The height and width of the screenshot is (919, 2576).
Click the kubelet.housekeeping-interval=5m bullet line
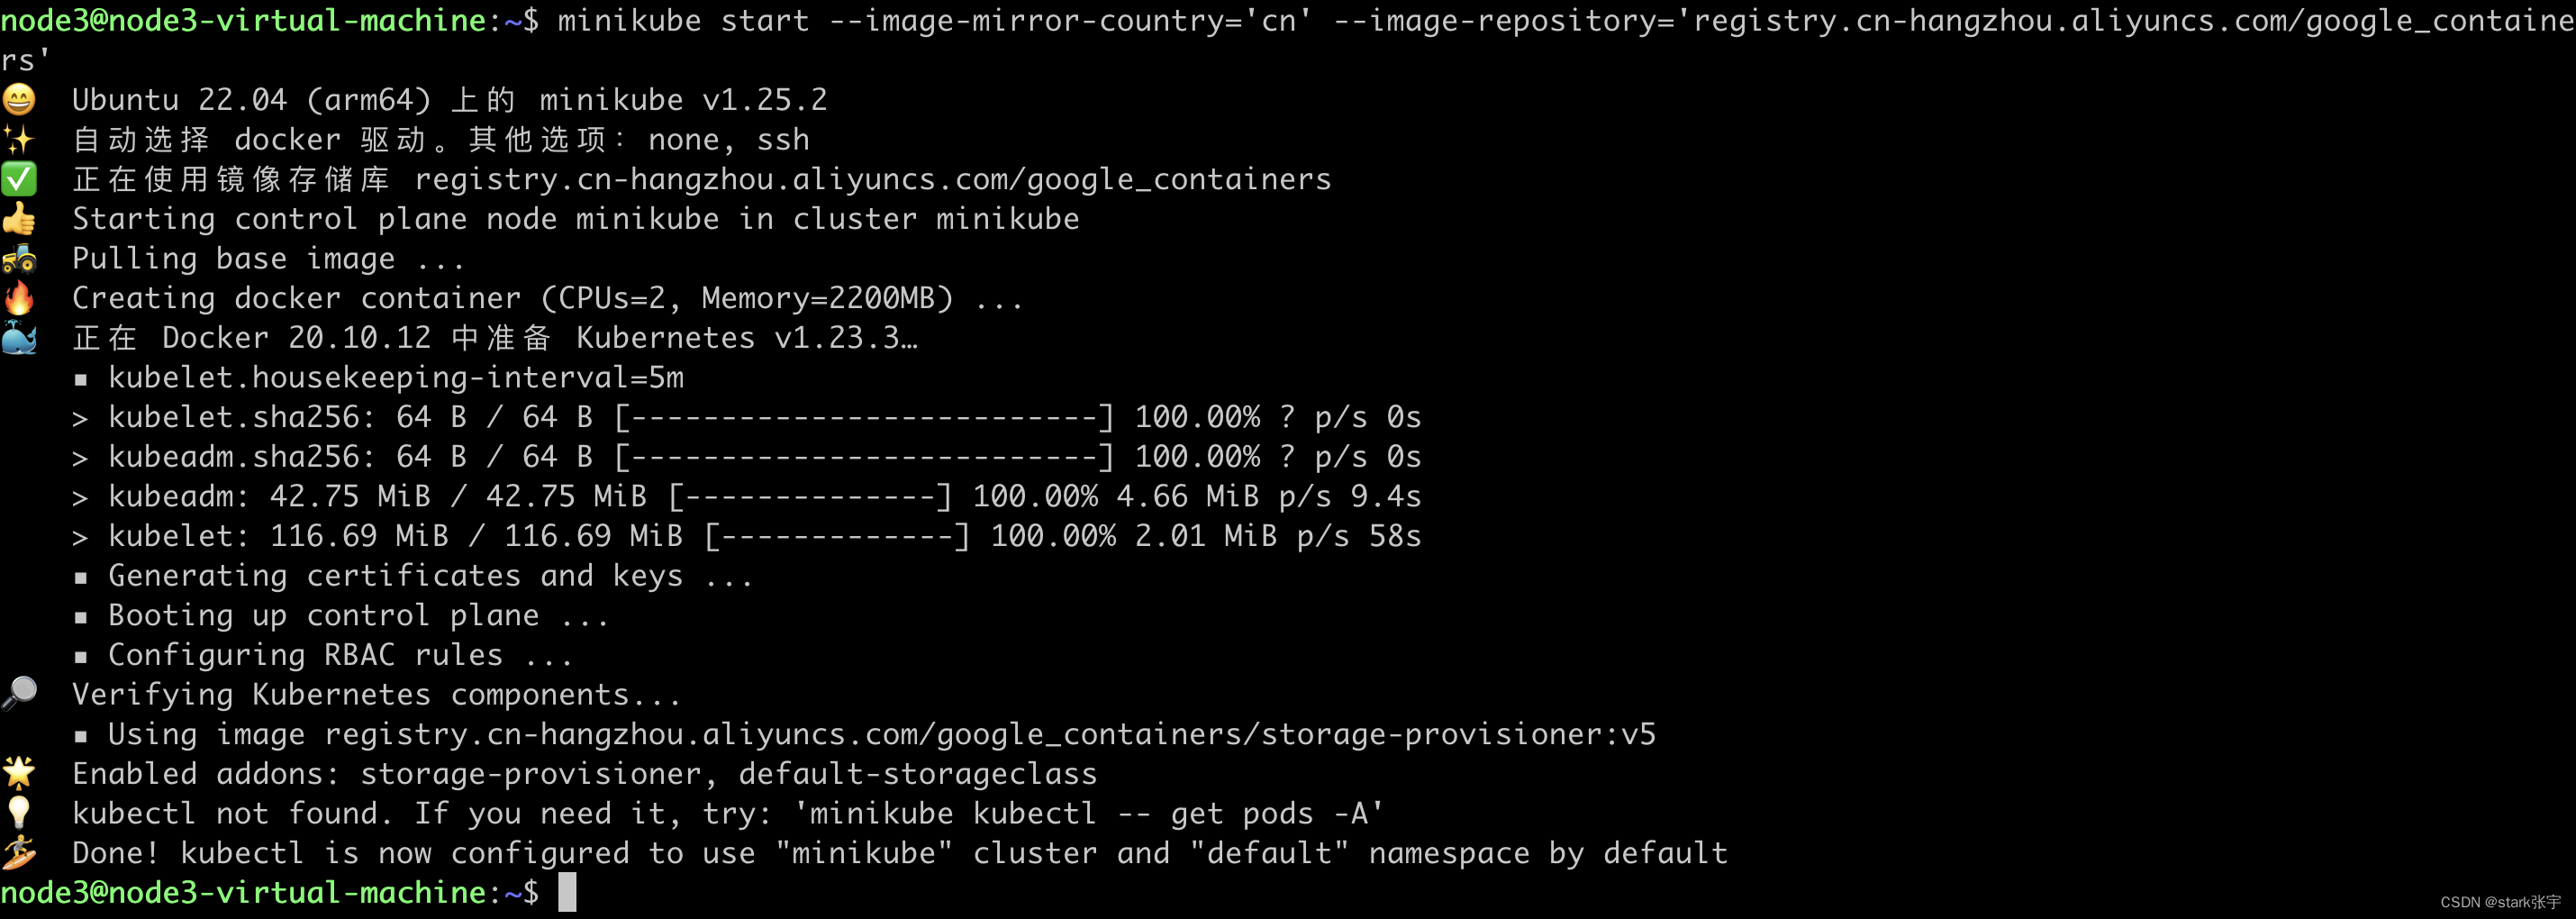pos(396,377)
